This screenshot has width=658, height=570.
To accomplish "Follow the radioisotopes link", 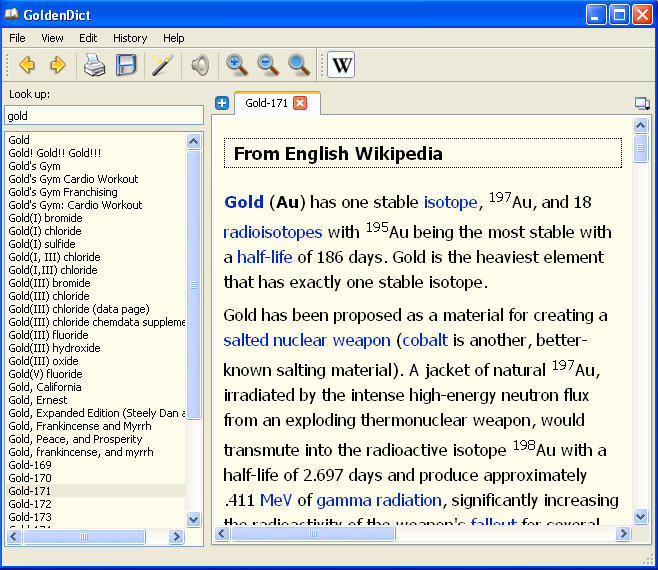I will (x=273, y=232).
